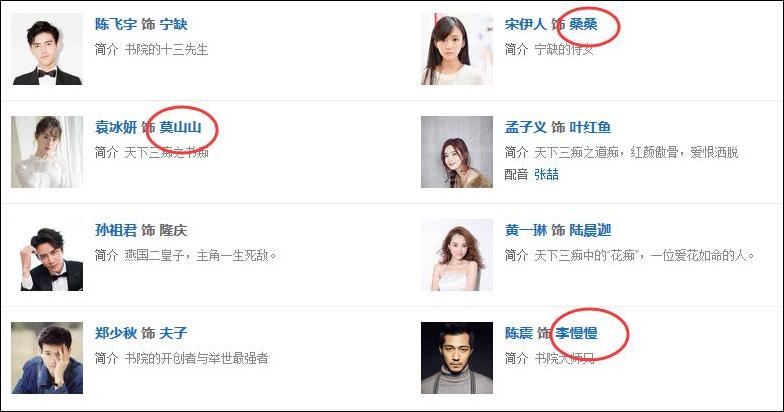784x412 pixels.
Task: Open actress 黄一琳's photo thumbnail
Action: pos(456,255)
